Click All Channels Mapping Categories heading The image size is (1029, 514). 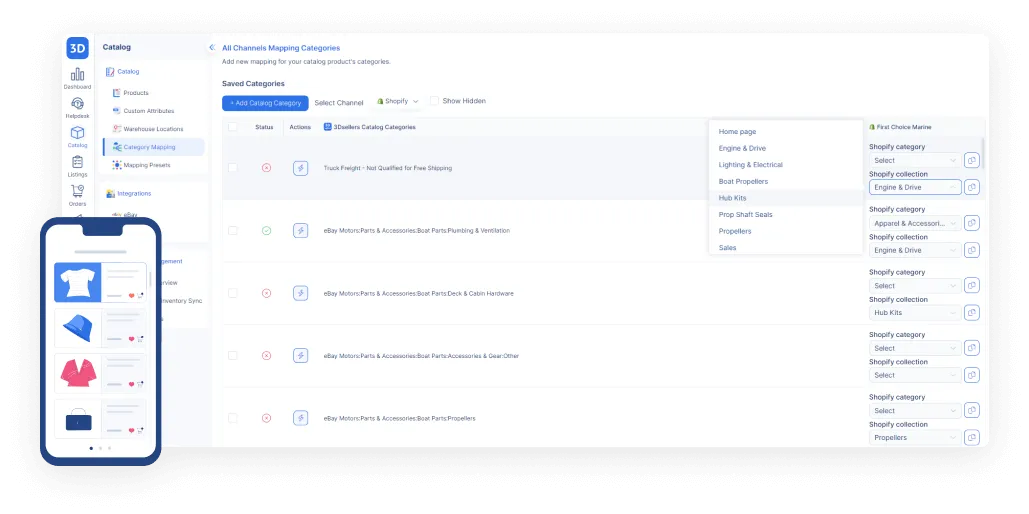(281, 48)
